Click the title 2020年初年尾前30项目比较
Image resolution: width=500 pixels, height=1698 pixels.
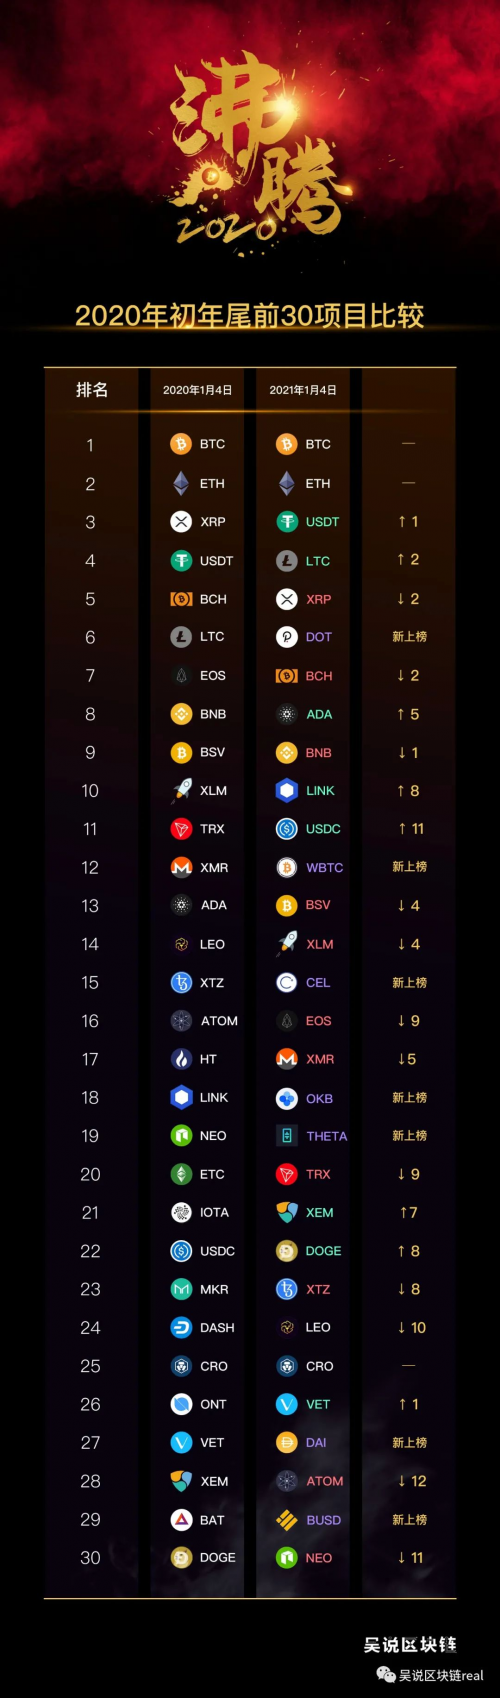(x=250, y=316)
